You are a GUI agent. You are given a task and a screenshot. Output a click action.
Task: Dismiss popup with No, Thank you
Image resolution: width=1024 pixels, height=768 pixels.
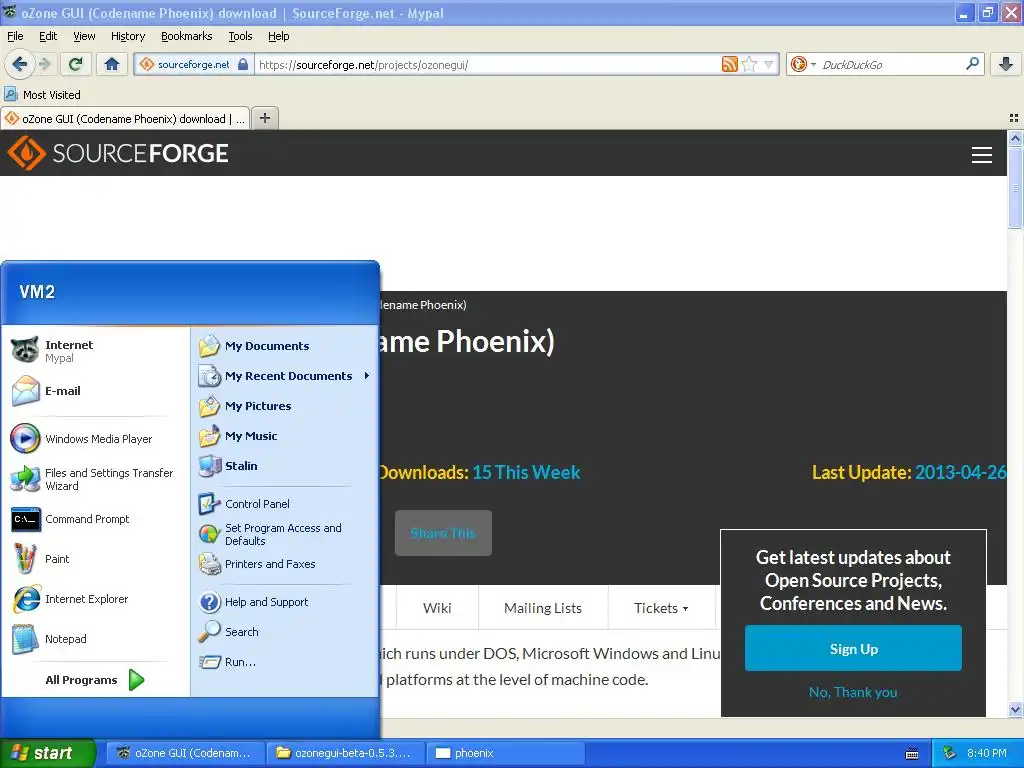click(x=853, y=692)
